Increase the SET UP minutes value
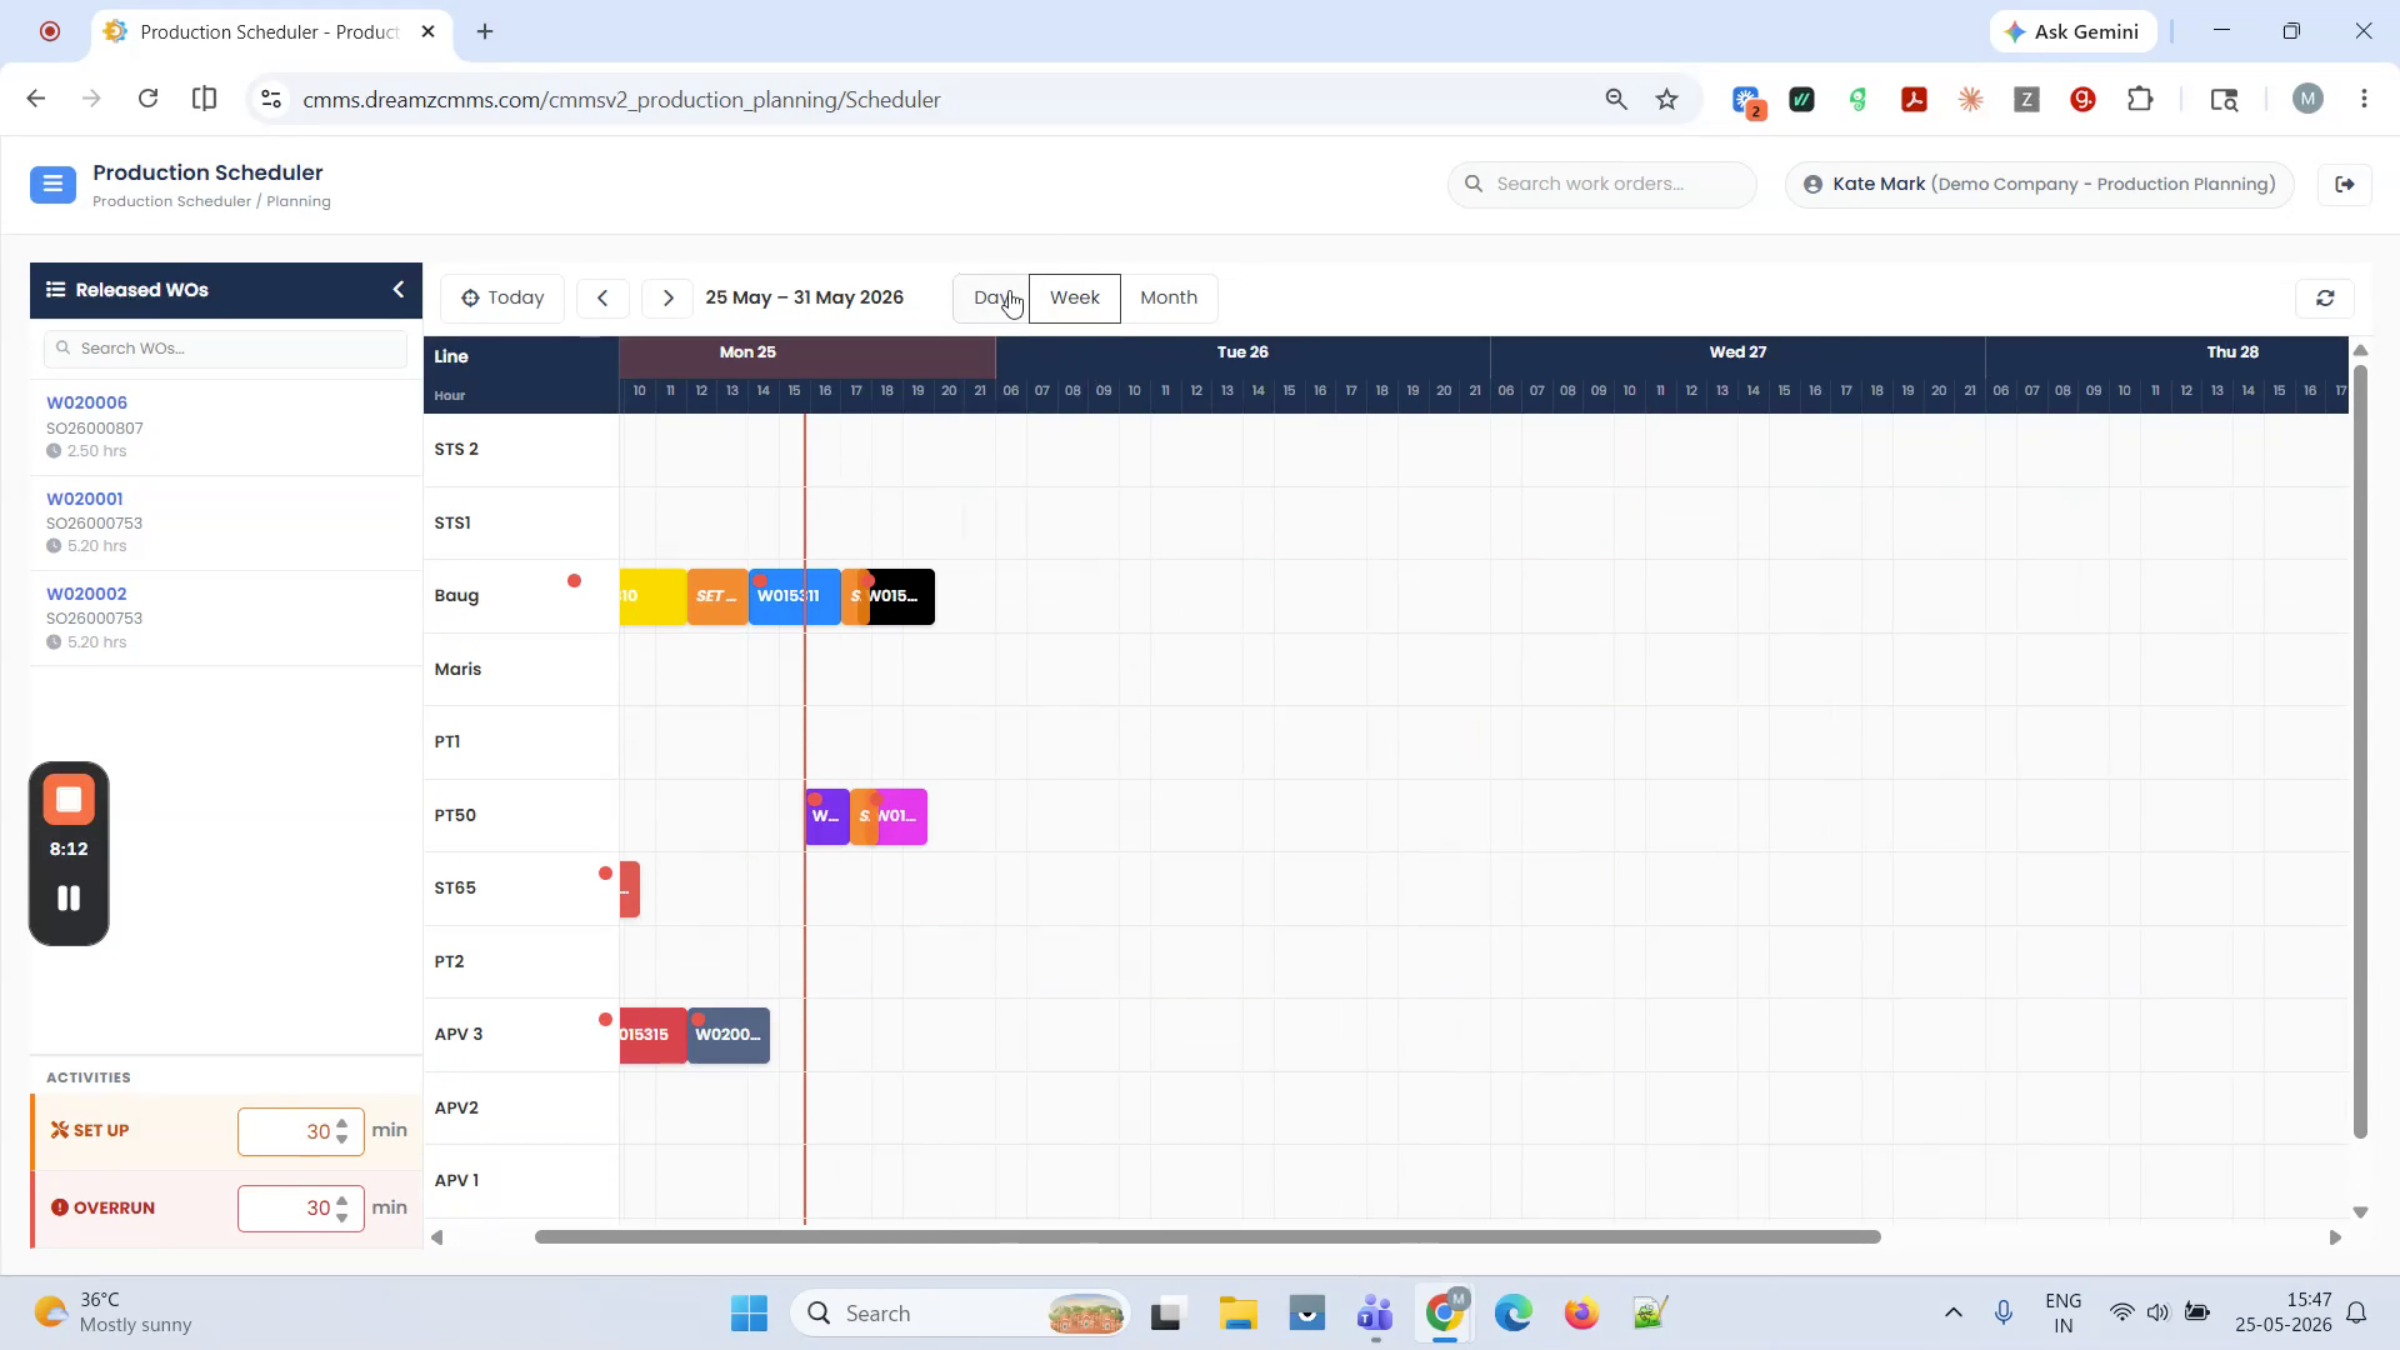 pos(342,1122)
